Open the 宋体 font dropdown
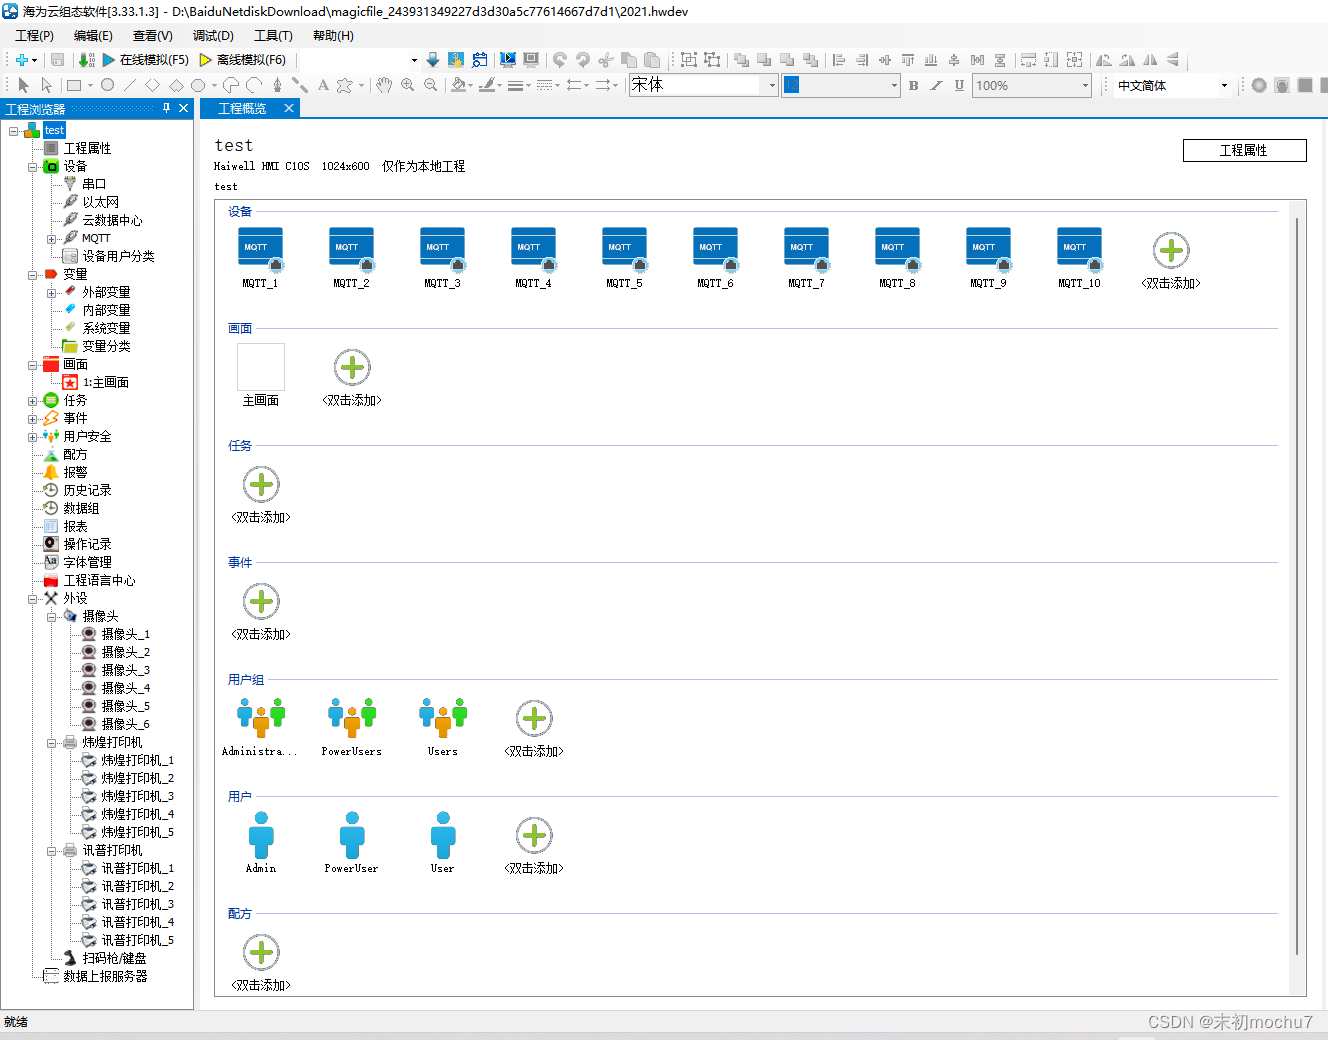 (x=772, y=85)
